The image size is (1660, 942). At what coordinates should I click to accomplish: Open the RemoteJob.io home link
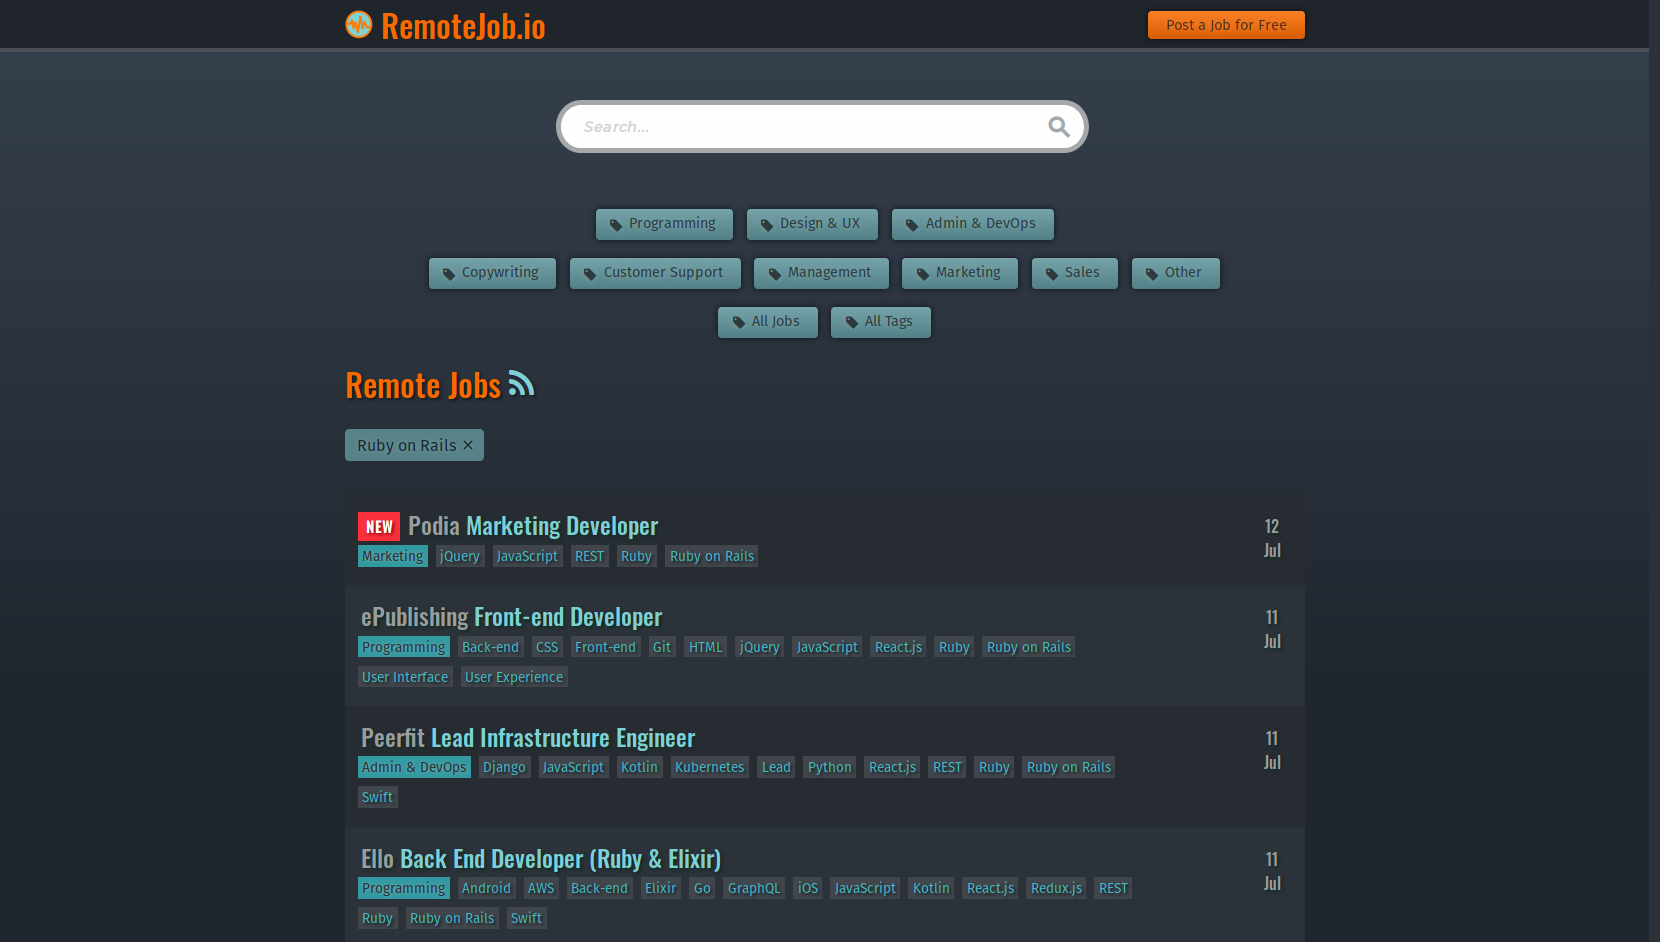(463, 26)
